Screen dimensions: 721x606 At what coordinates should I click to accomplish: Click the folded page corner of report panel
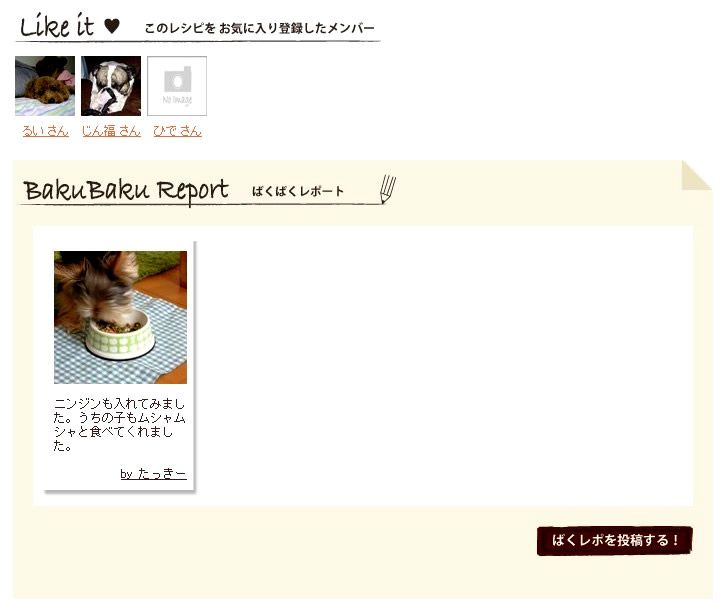pos(697,175)
